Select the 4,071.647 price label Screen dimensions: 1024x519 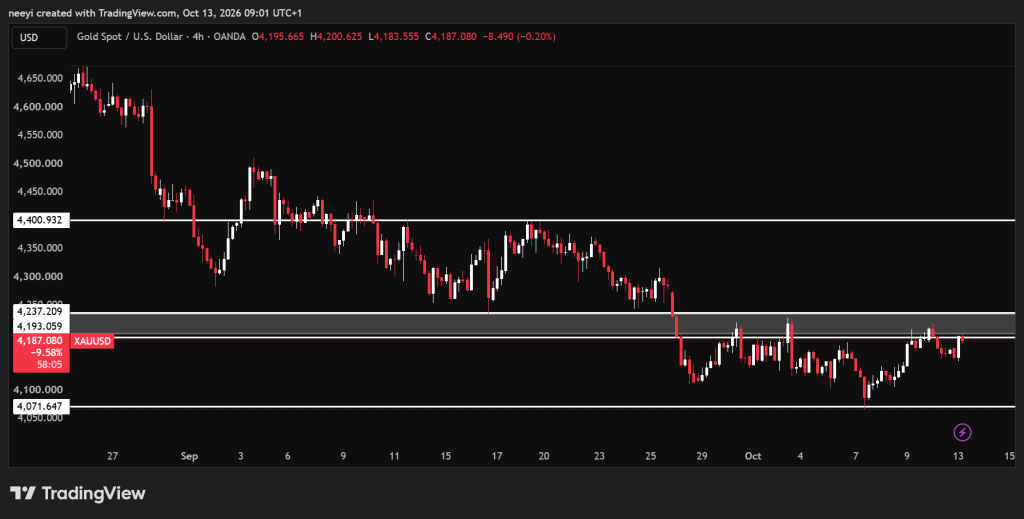41,406
